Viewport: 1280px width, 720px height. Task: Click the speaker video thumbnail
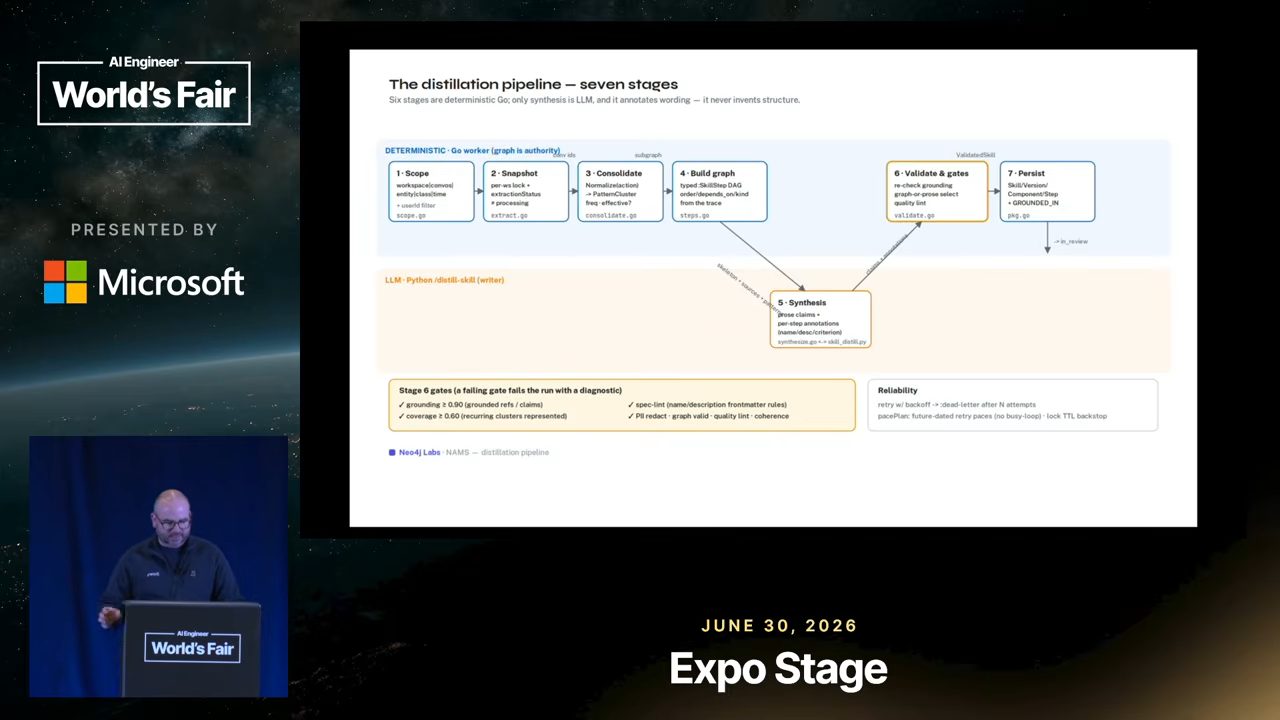click(158, 566)
